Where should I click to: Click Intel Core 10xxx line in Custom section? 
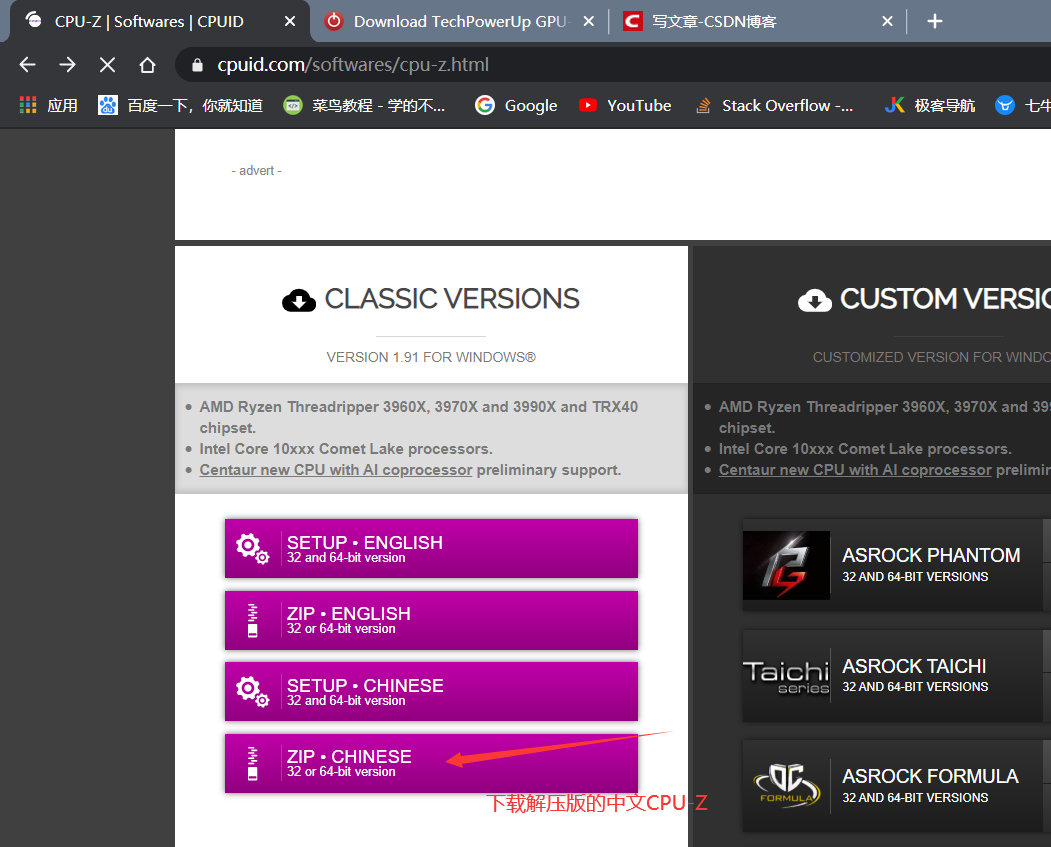coord(865,449)
